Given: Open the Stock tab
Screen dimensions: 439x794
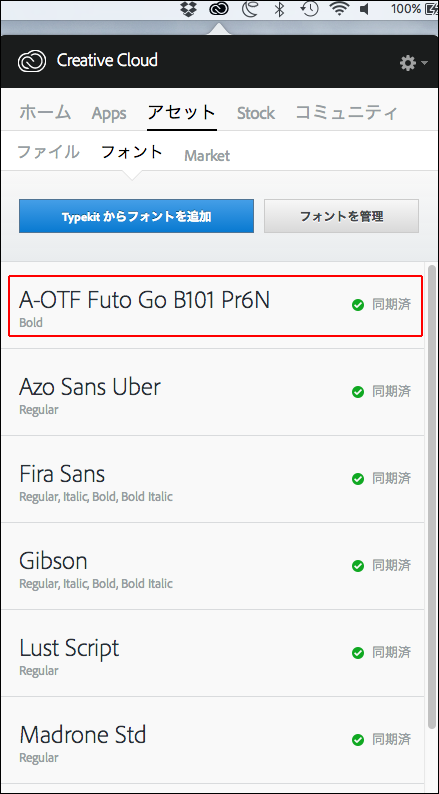Looking at the screenshot, I should tap(256, 113).
